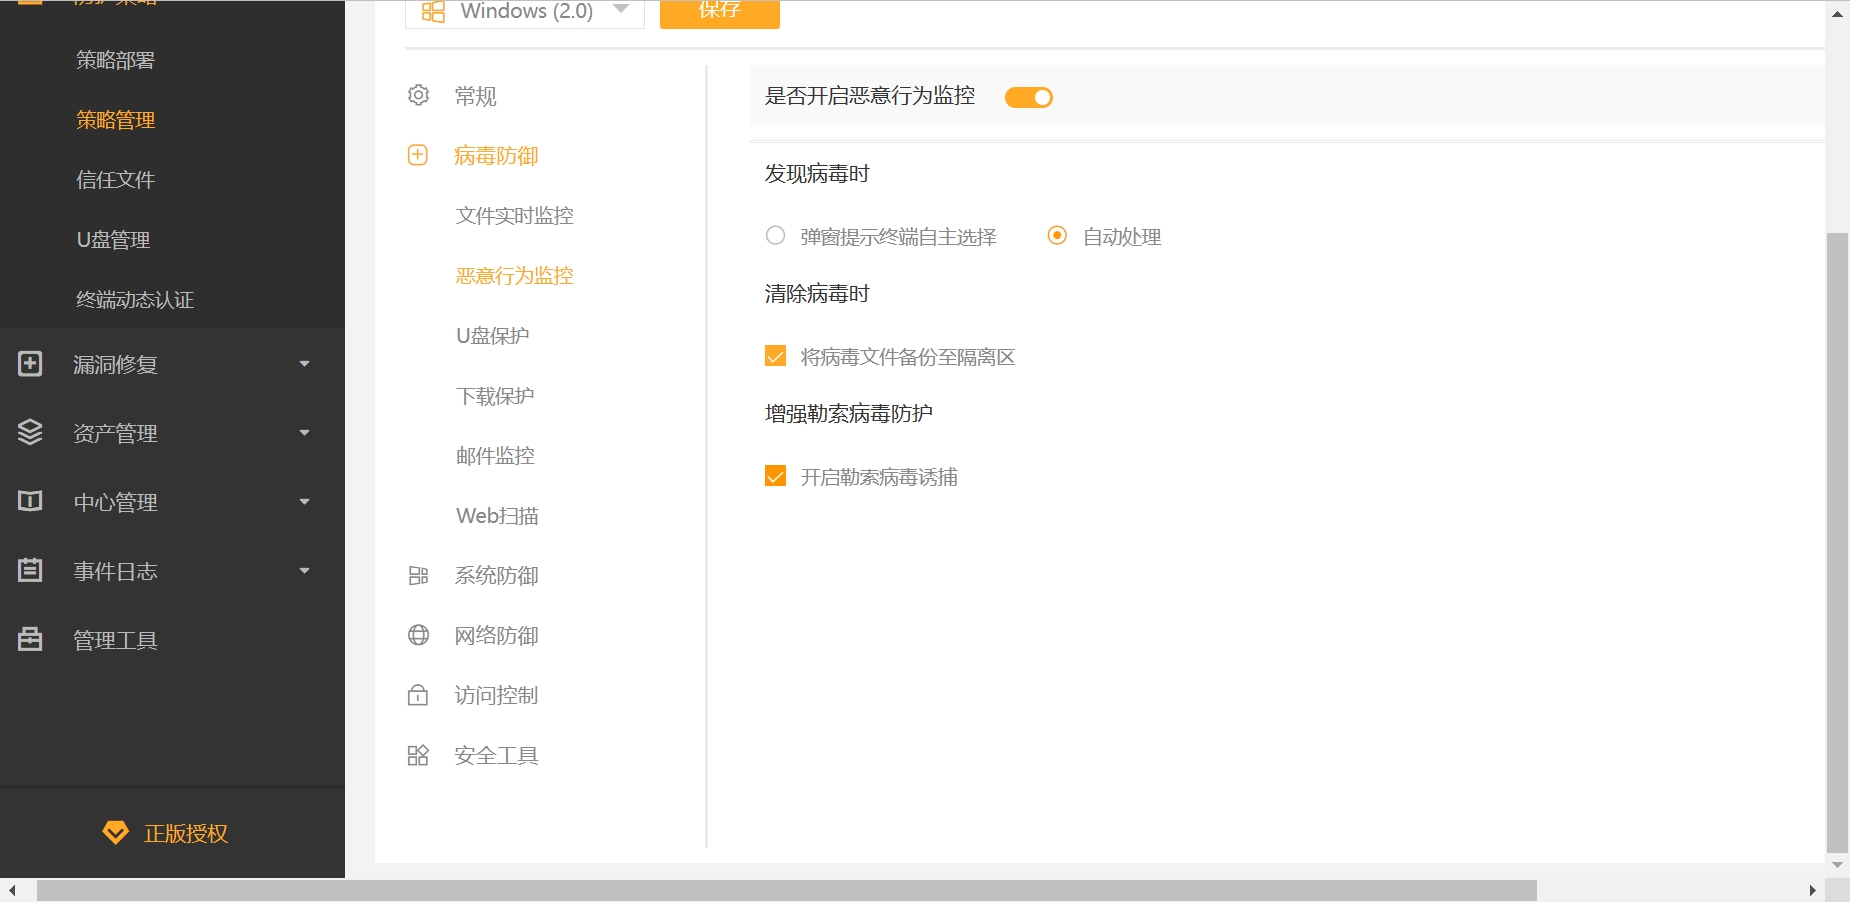
Task: Click the 管理工具 toolbox icon
Action: (30, 639)
